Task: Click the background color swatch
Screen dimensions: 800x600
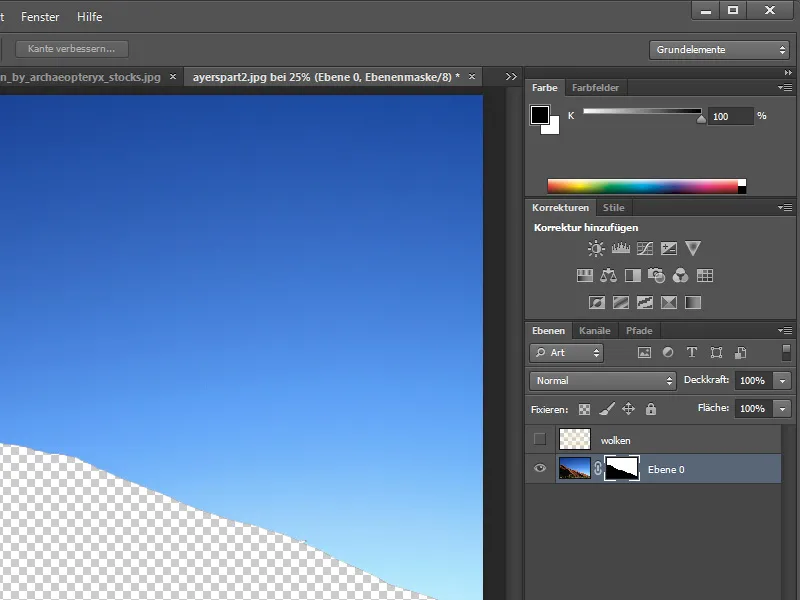Action: coord(553,128)
